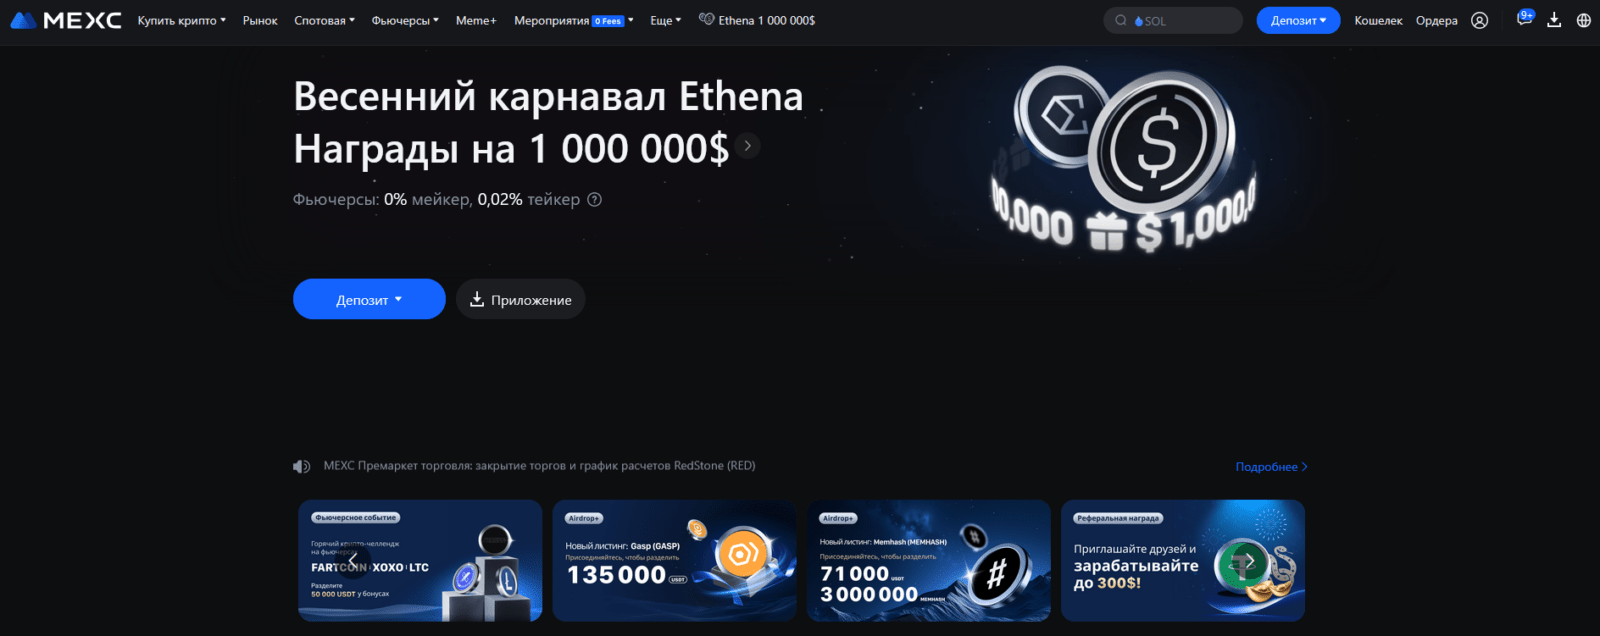This screenshot has height=636, width=1600.
Task: Click the Приложение download button
Action: (521, 299)
